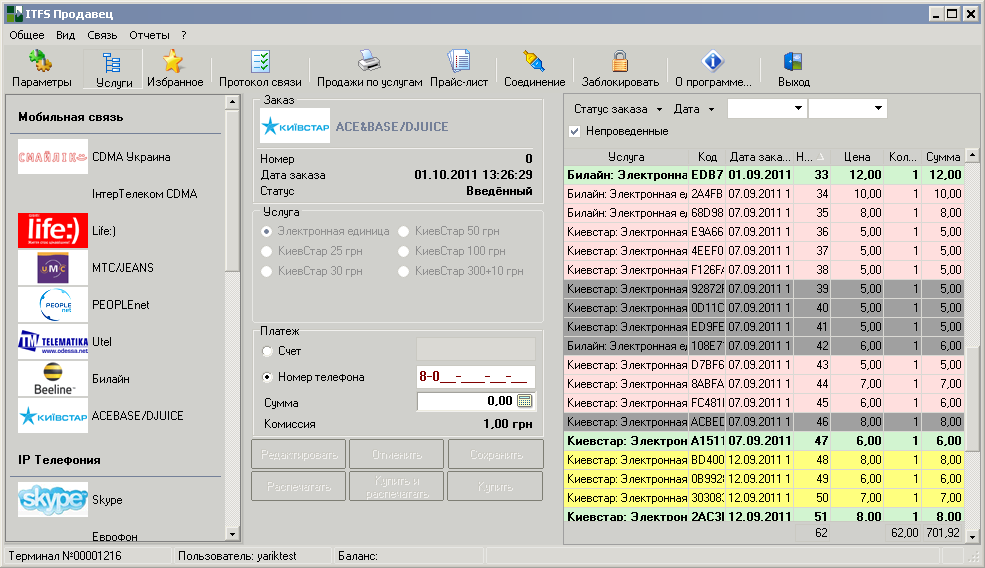The width and height of the screenshot is (985, 568).
Task: Toggle the Непроведенные checkbox
Action: (574, 131)
